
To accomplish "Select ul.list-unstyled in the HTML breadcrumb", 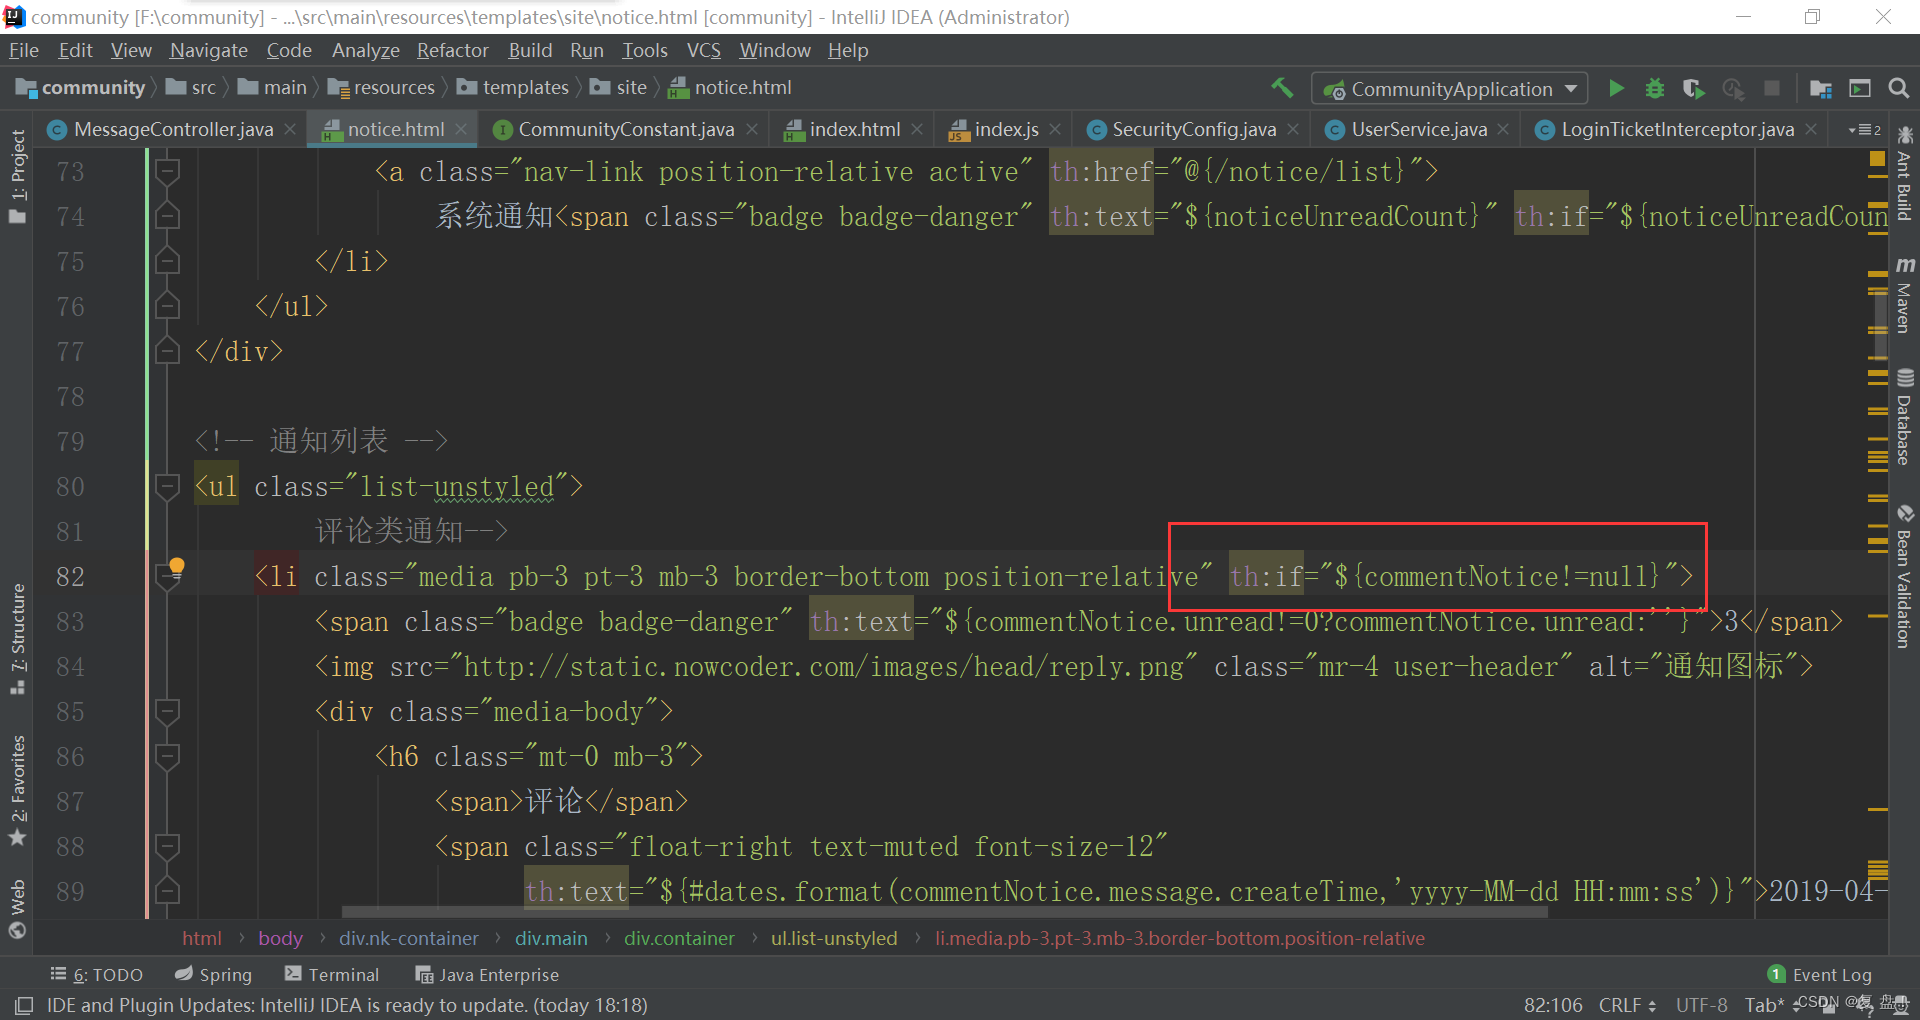I will point(834,938).
